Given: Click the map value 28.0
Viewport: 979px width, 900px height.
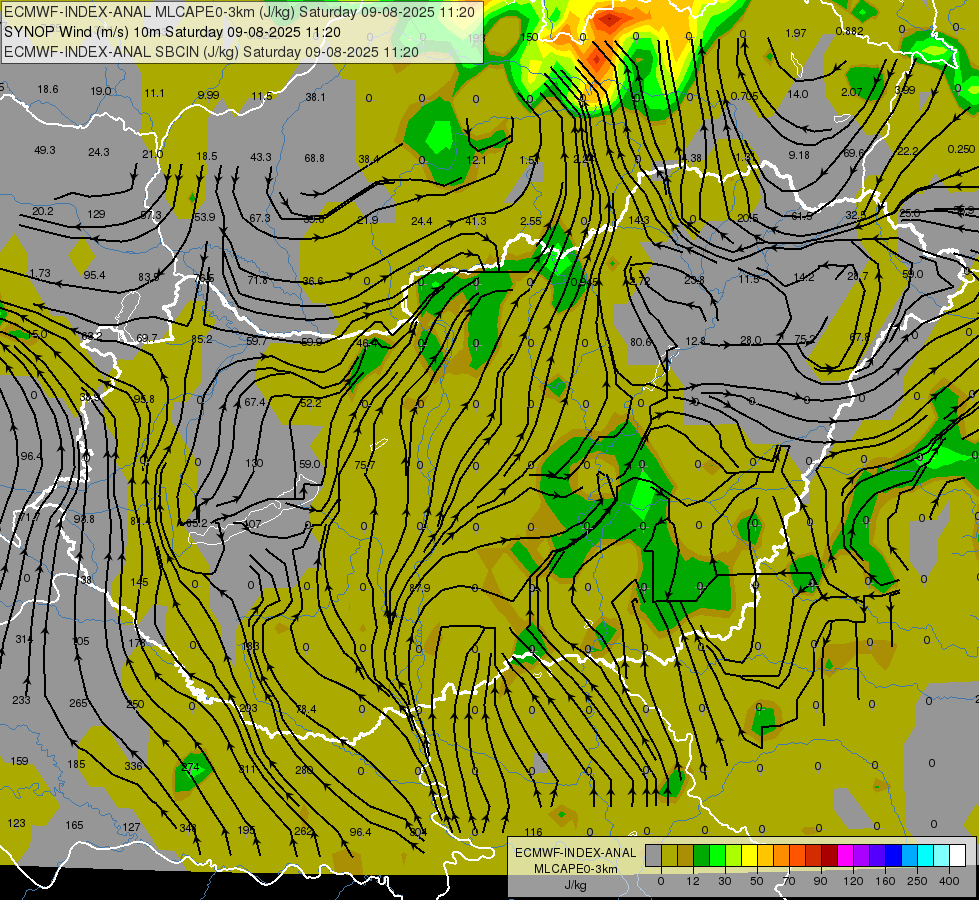Looking at the screenshot, I should tap(750, 340).
